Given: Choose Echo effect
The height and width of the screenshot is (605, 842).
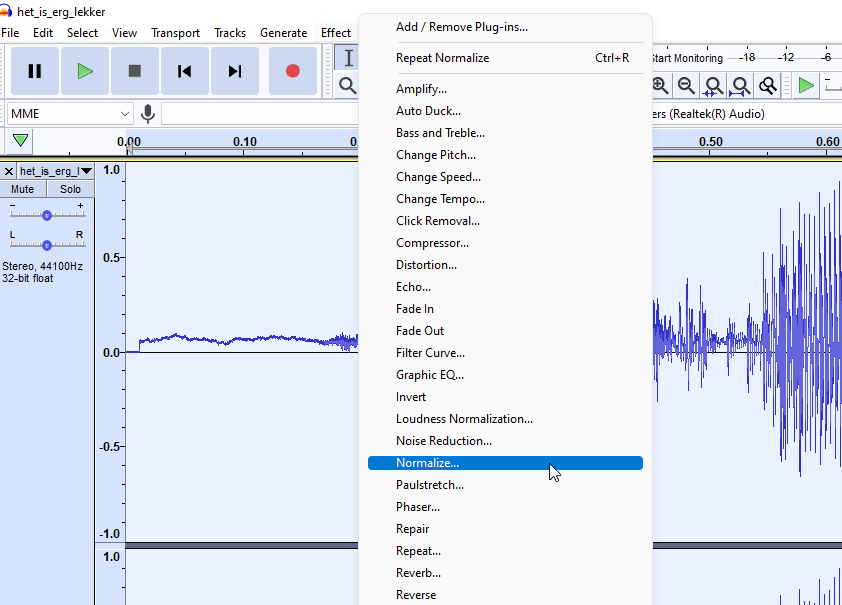Looking at the screenshot, I should (505, 287).
